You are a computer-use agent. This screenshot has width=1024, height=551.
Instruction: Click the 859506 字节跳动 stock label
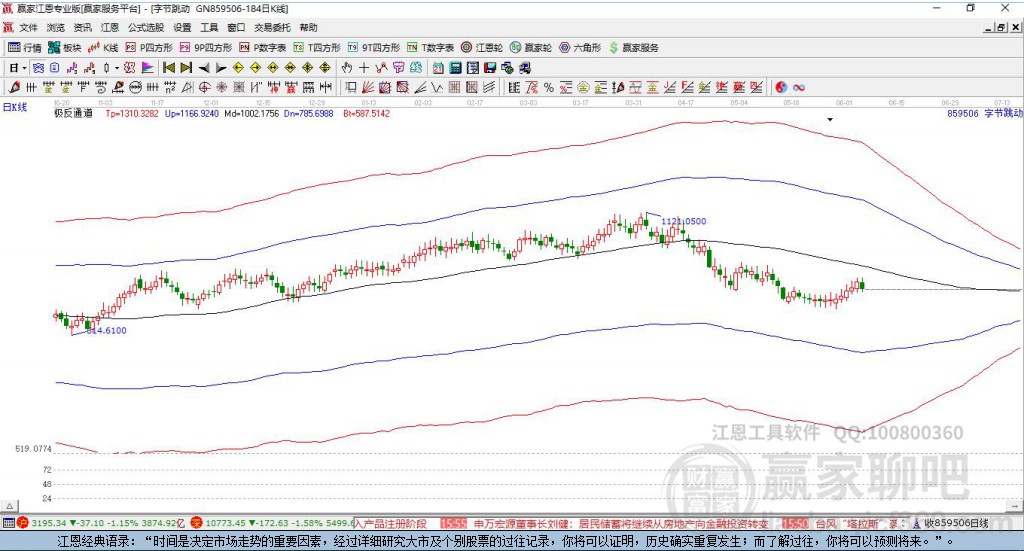pyautogui.click(x=984, y=114)
